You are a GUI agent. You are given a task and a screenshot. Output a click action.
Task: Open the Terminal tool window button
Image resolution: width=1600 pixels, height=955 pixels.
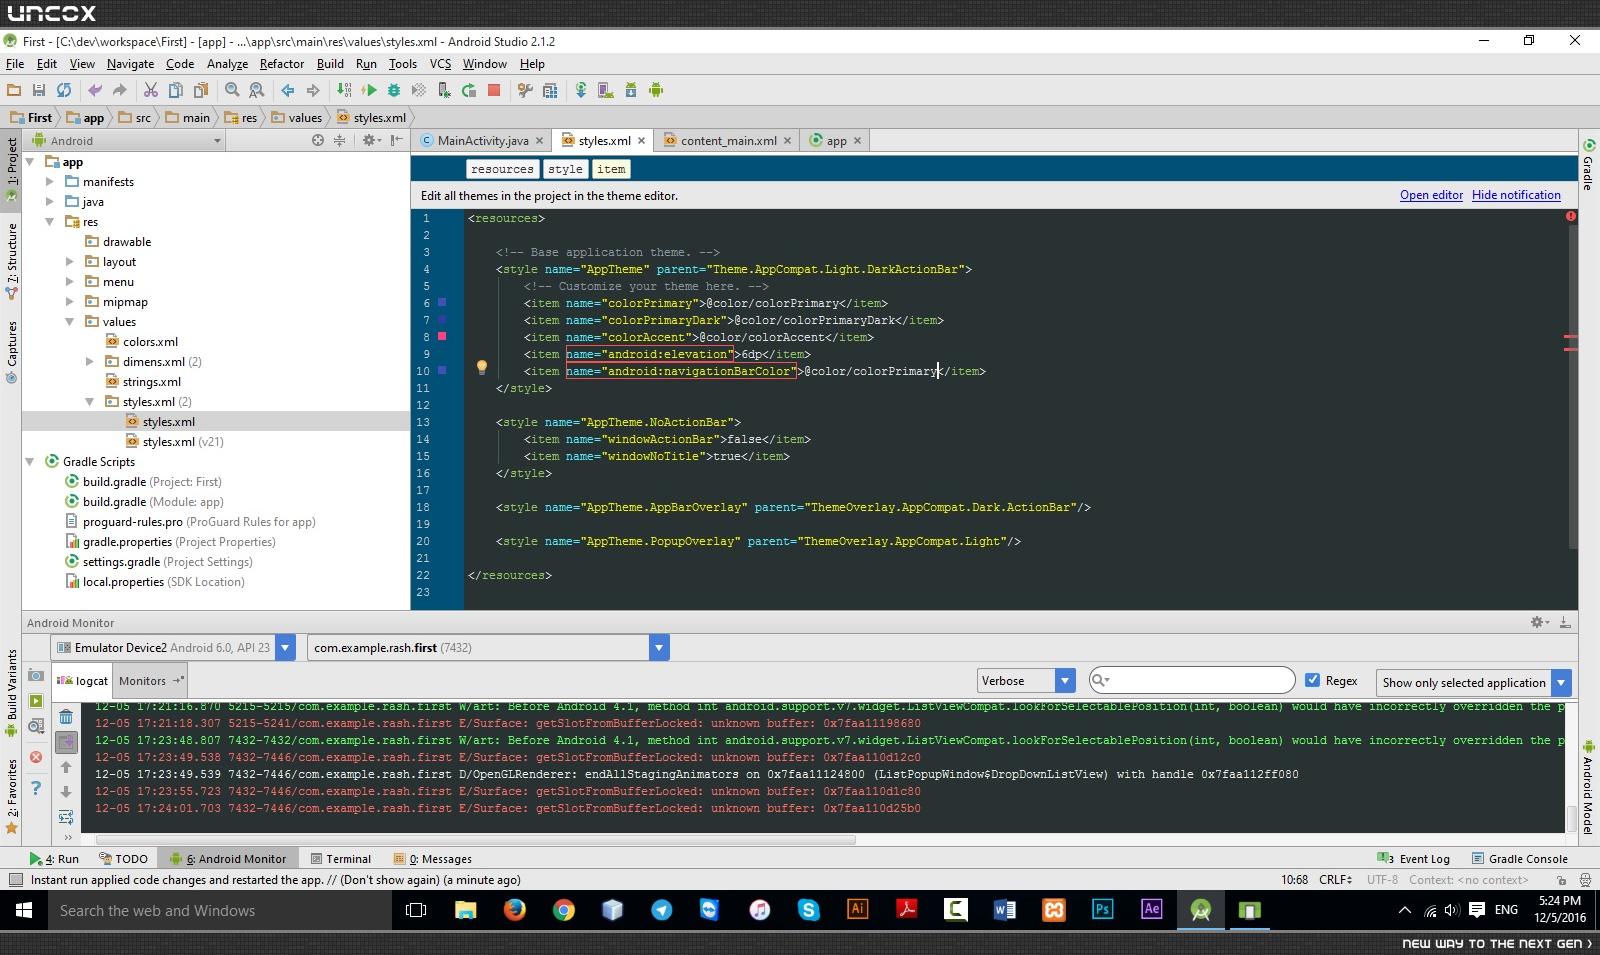pos(341,859)
